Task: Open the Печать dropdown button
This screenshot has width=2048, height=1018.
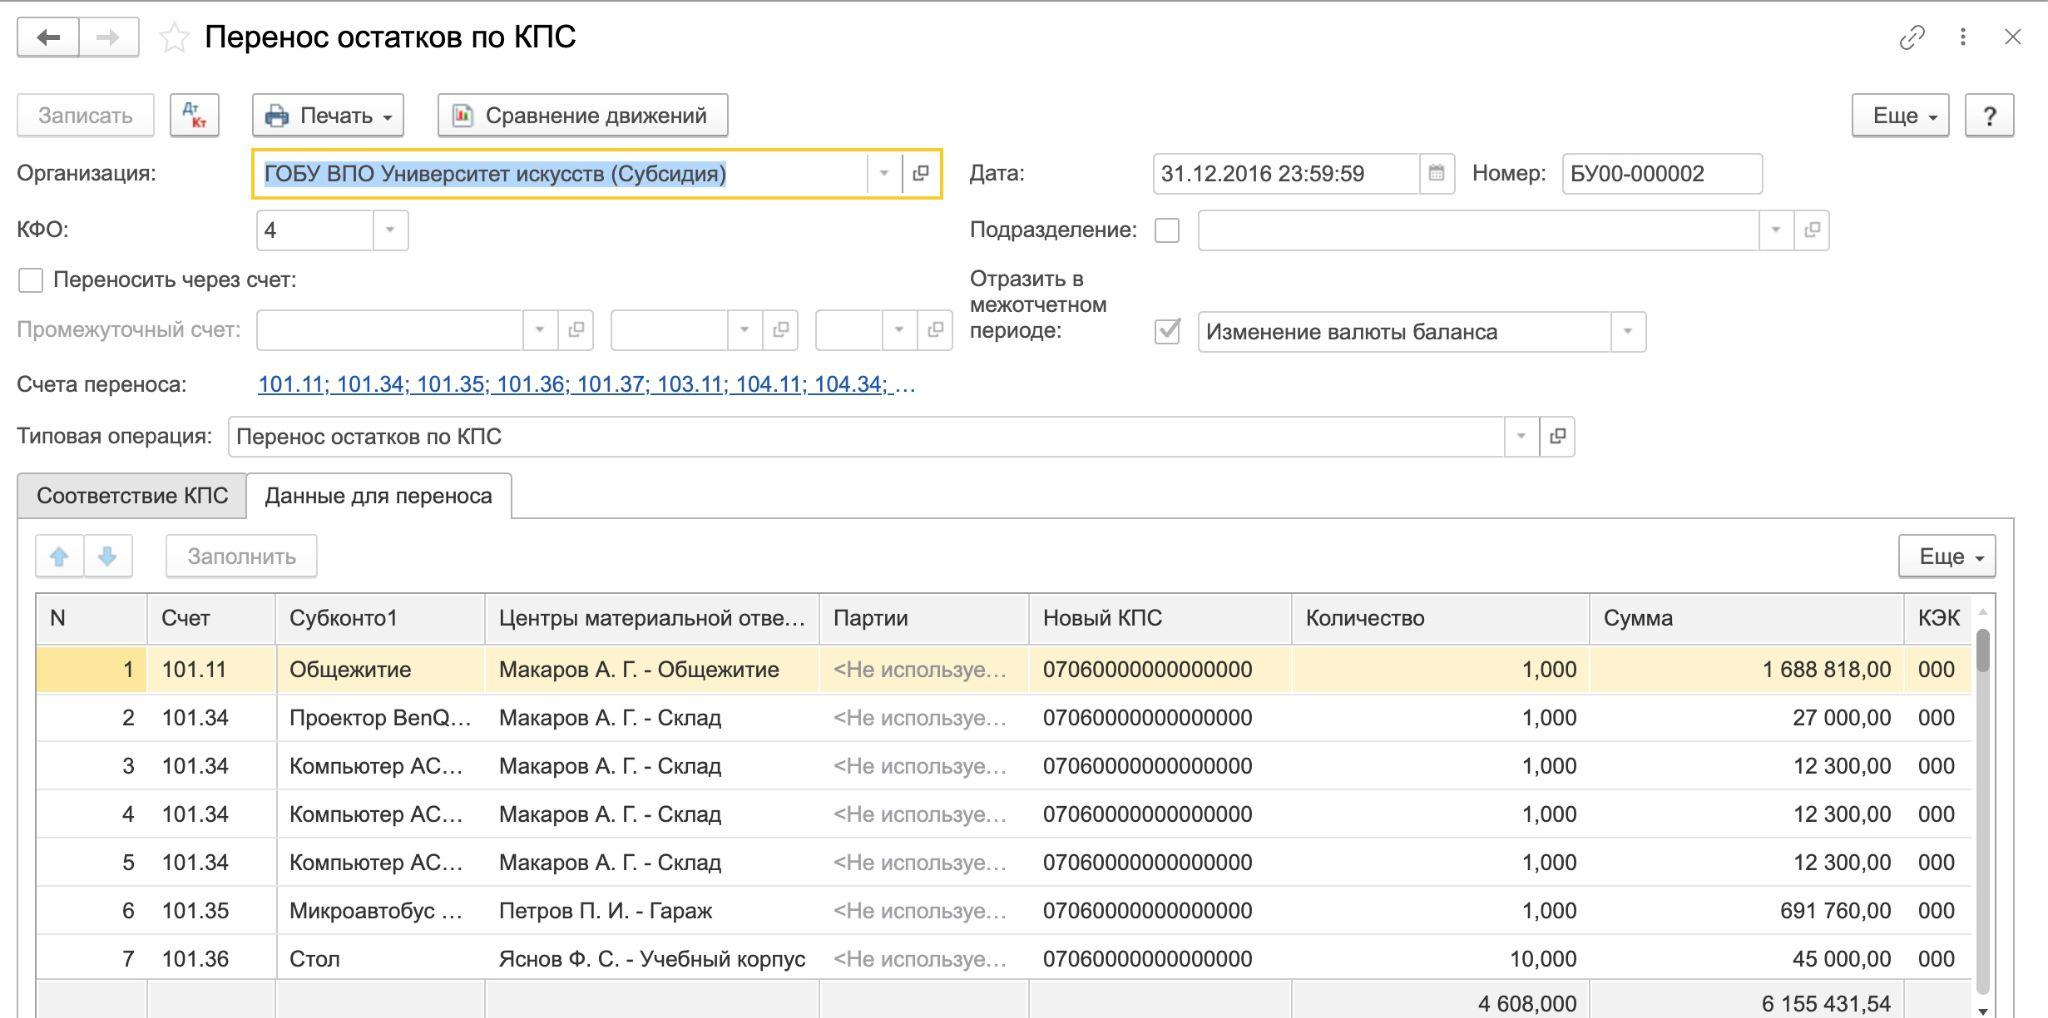Action: (328, 115)
